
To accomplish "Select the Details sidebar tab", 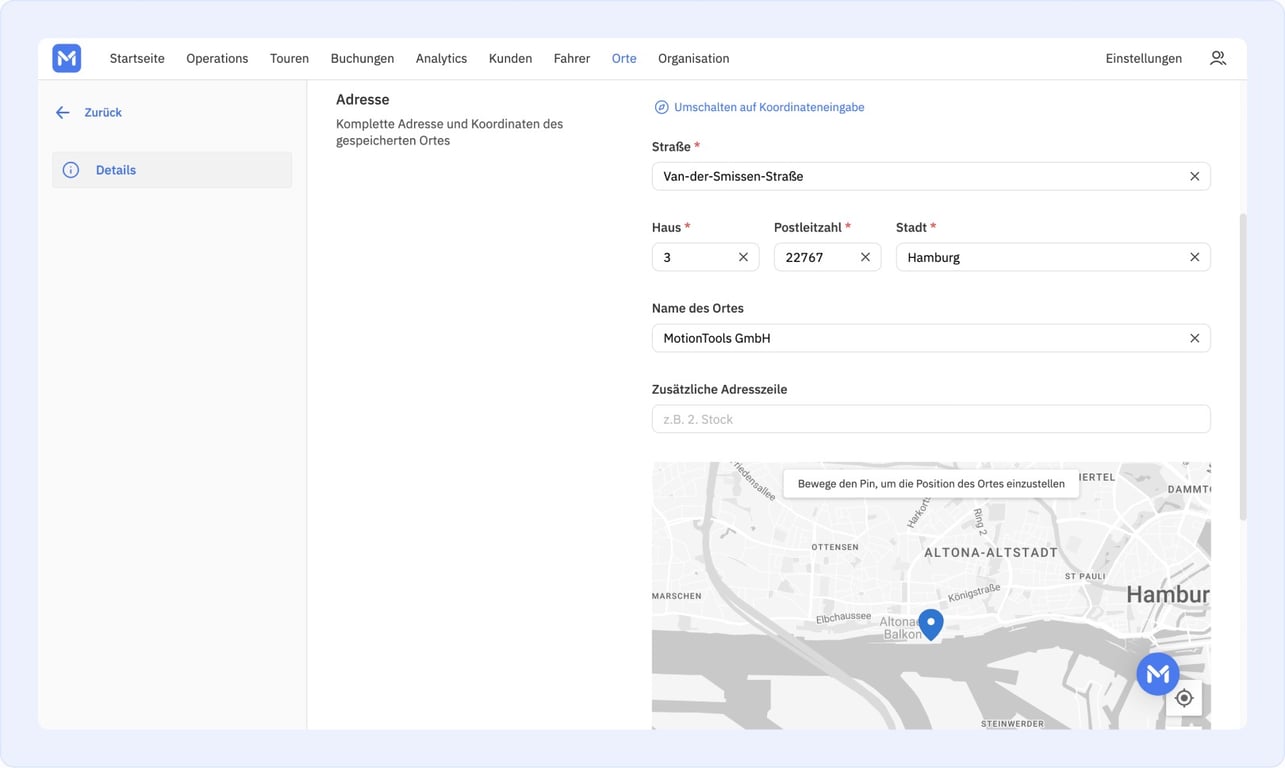I will (172, 170).
